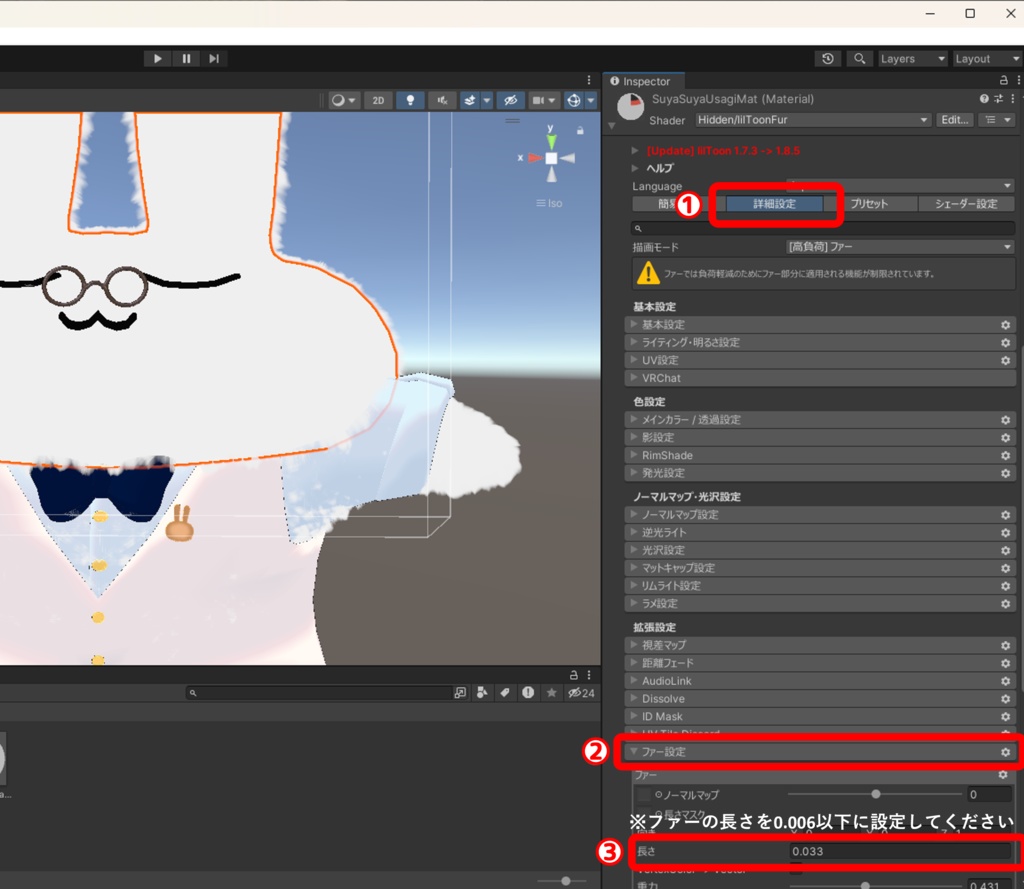Open gear menu for Dissolve row
Viewport: 1024px width, 889px height.
[1006, 699]
